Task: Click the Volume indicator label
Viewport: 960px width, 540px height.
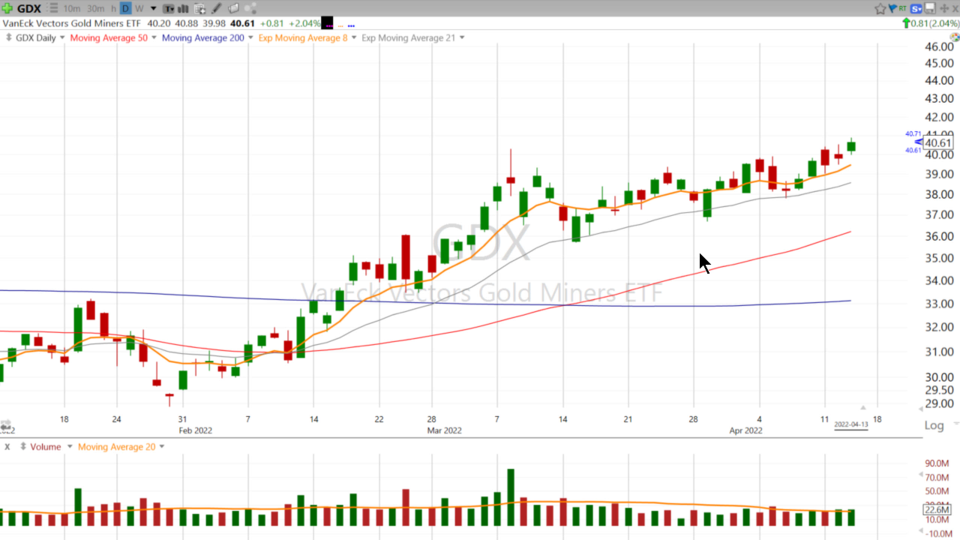Action: 45,447
